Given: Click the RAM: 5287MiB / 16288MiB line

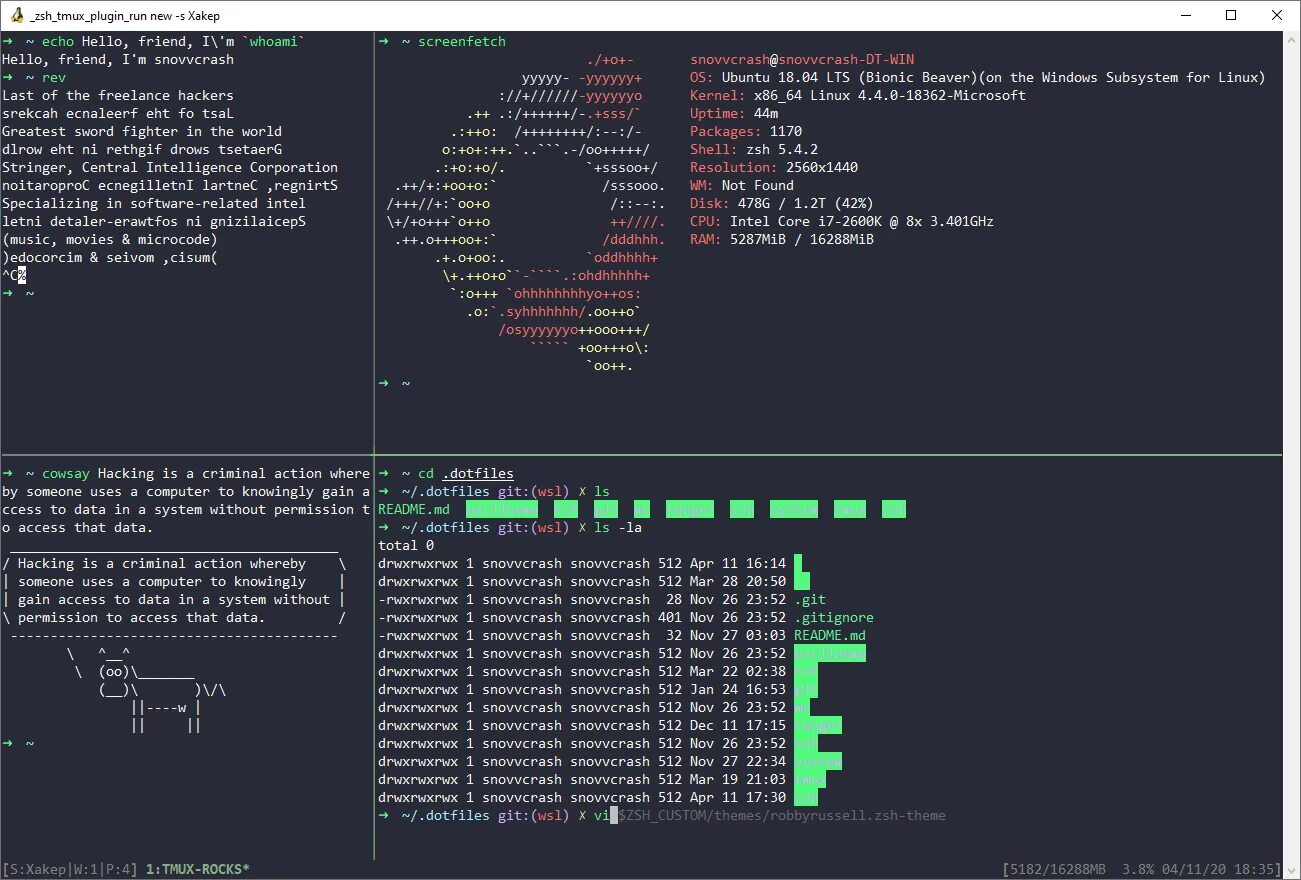Looking at the screenshot, I should pyautogui.click(x=782, y=239).
